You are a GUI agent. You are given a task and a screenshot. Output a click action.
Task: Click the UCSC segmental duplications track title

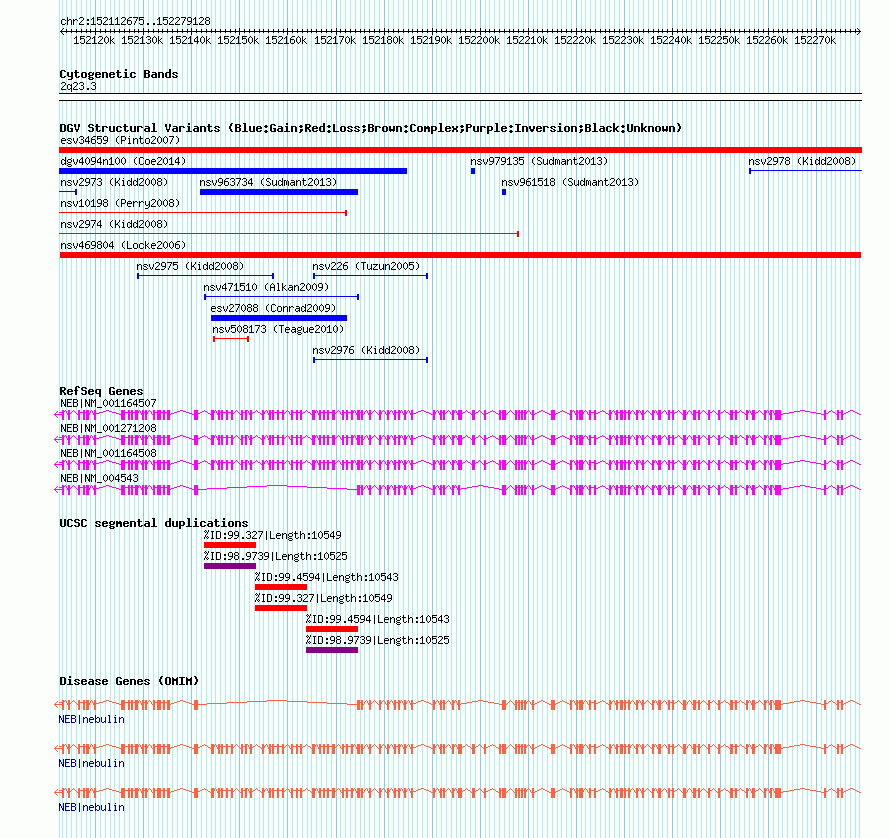[x=154, y=523]
